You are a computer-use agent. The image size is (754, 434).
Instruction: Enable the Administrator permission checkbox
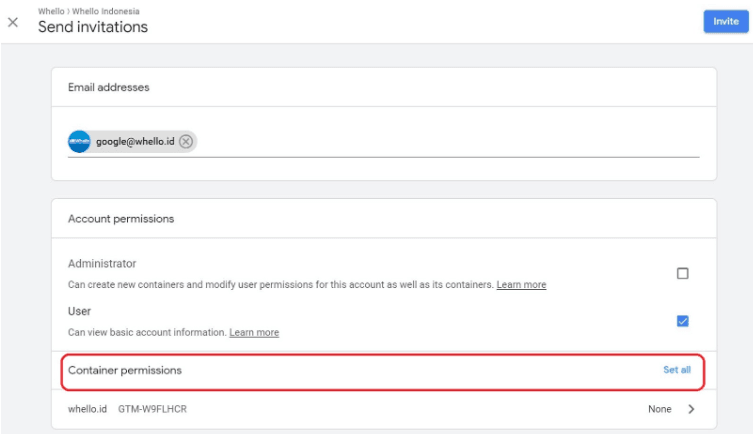point(682,273)
